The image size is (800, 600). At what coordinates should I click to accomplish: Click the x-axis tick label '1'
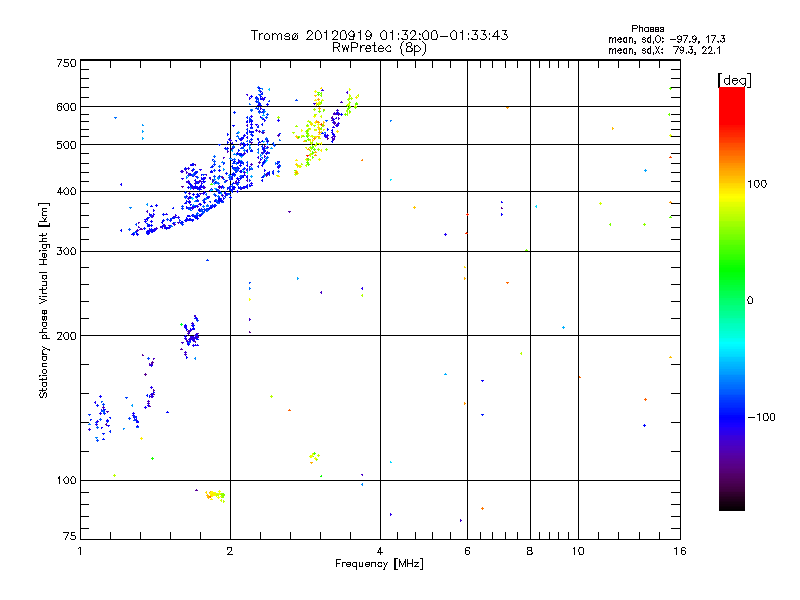point(80,551)
